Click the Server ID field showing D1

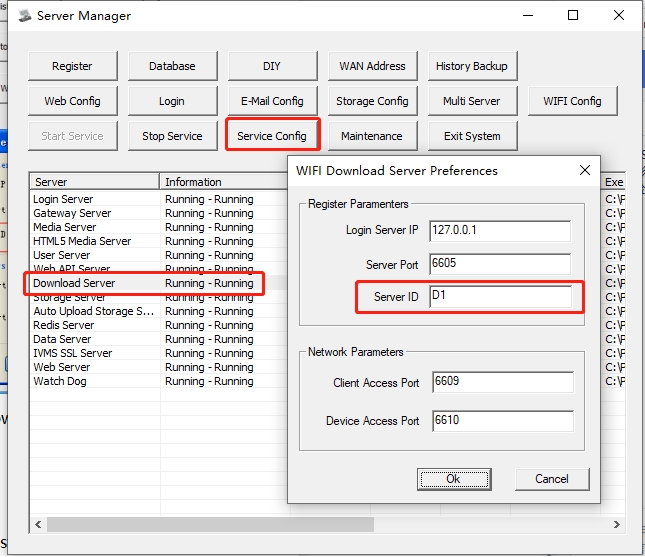(x=500, y=296)
